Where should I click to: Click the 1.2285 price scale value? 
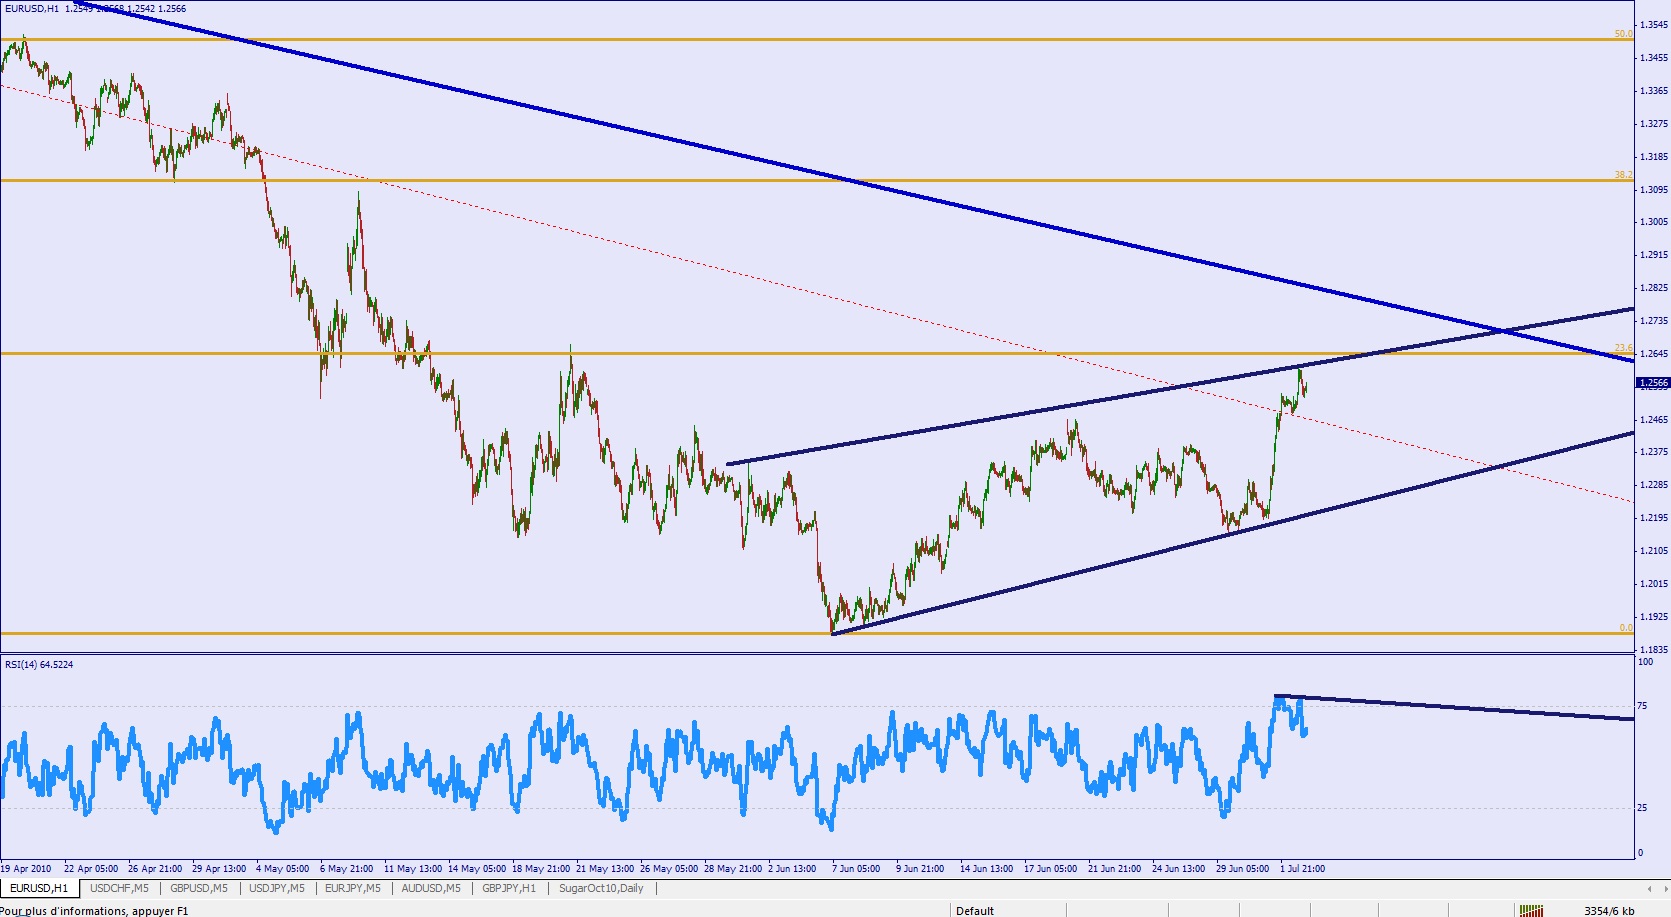click(1654, 485)
